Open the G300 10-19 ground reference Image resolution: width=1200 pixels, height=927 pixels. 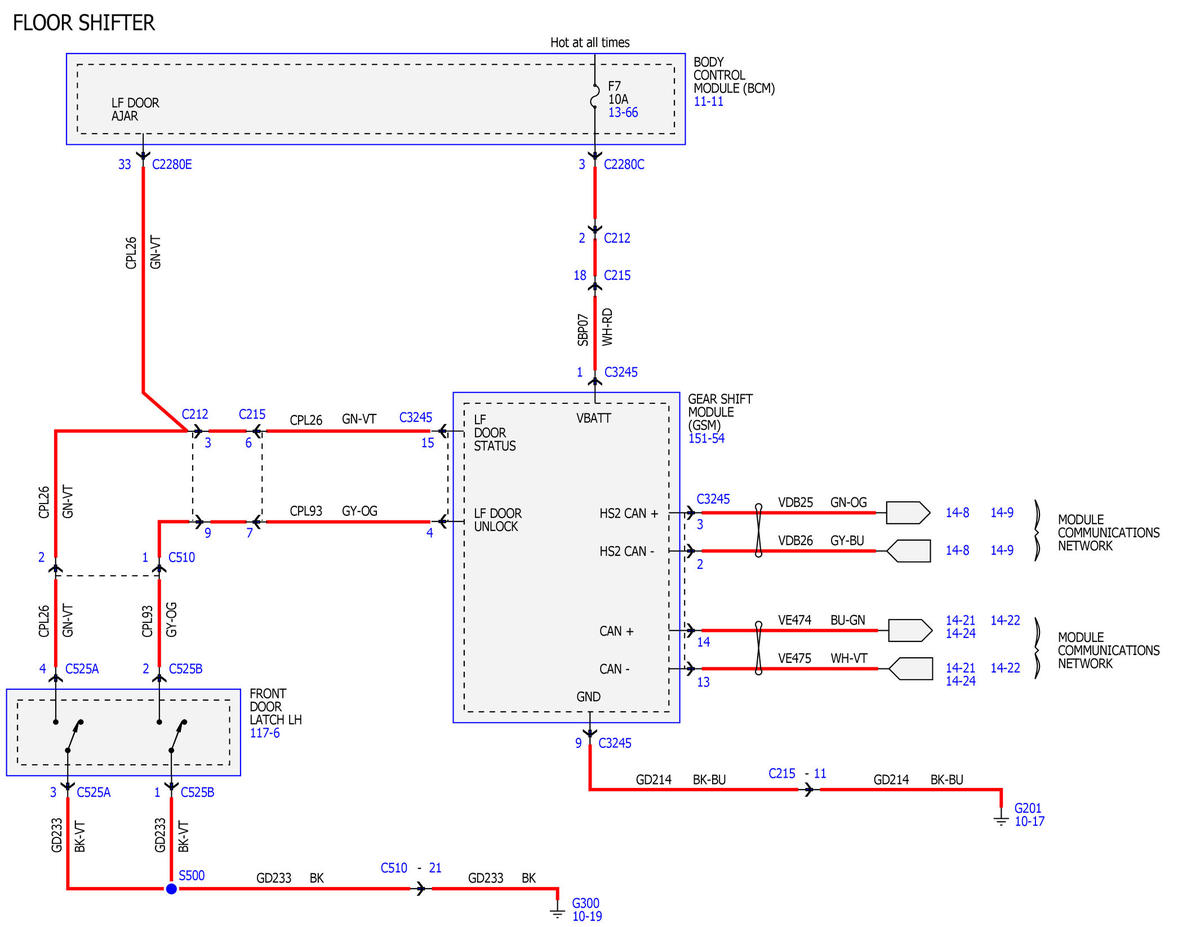[x=587, y=915]
